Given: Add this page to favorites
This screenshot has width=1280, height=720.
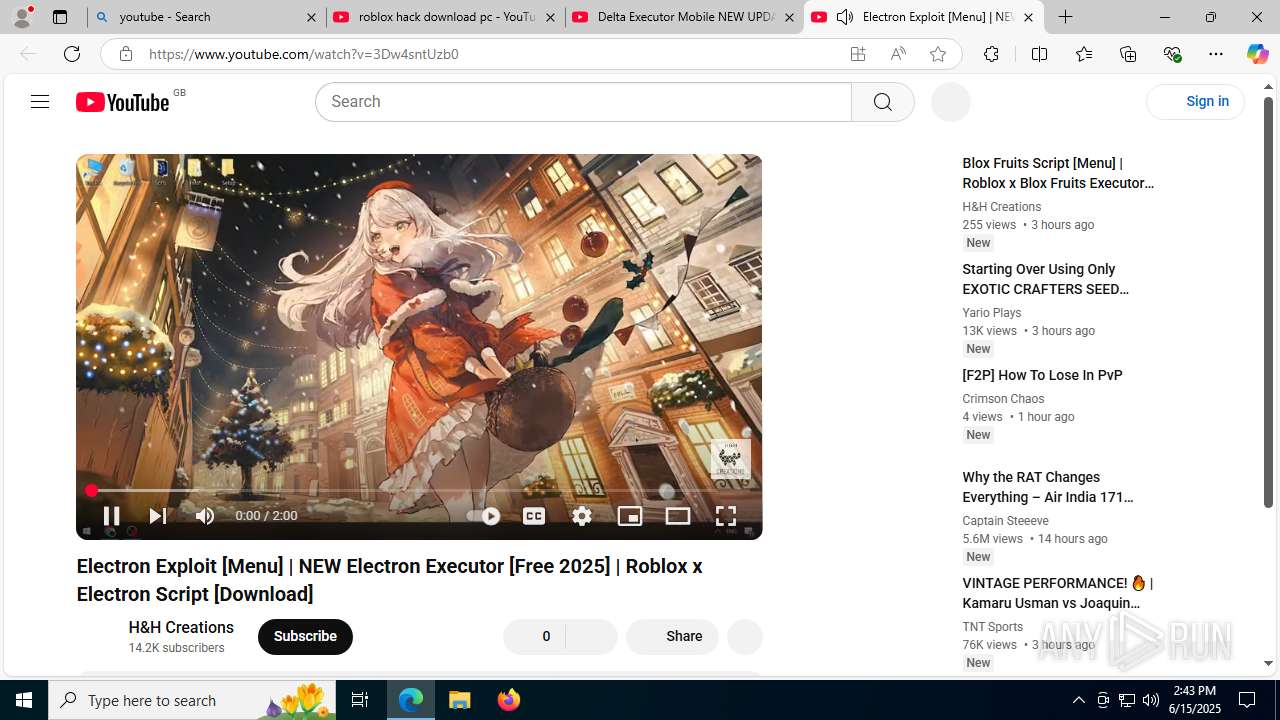Looking at the screenshot, I should (938, 54).
